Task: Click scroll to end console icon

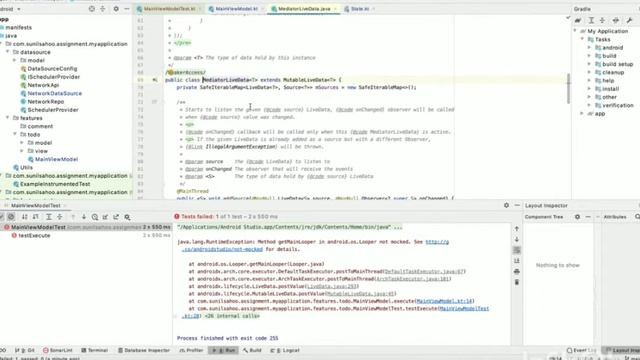Action: [517, 260]
